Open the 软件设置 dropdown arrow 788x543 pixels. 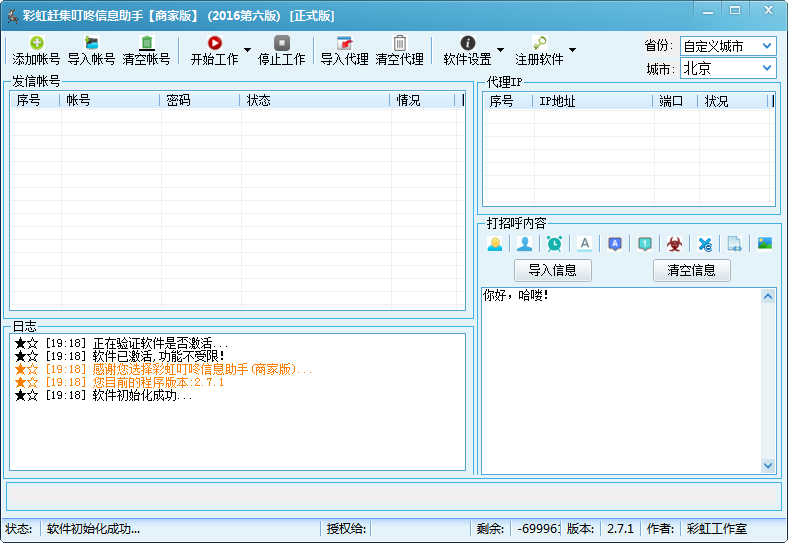tap(500, 50)
